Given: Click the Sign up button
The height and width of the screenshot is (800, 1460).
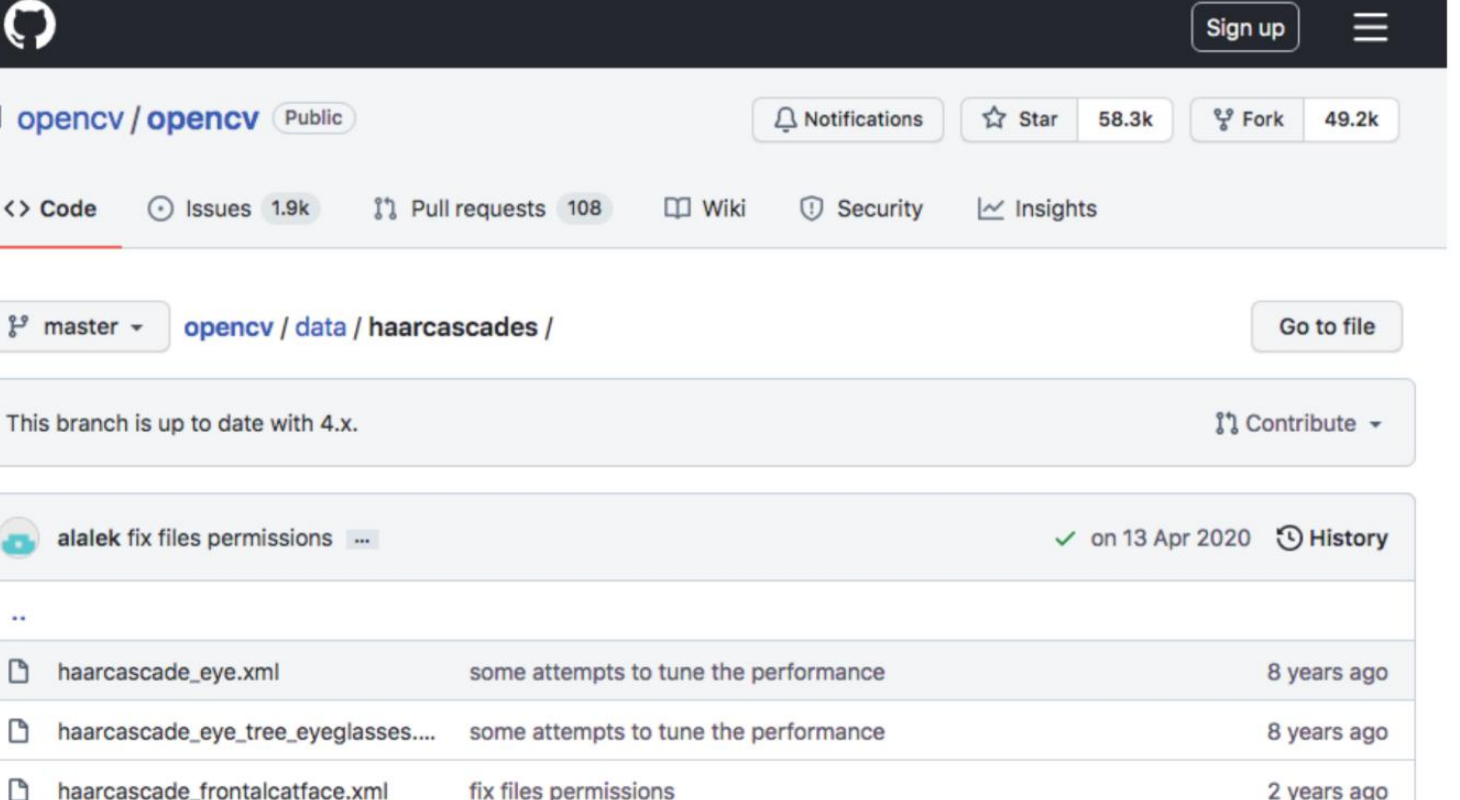Looking at the screenshot, I should 1244,28.
